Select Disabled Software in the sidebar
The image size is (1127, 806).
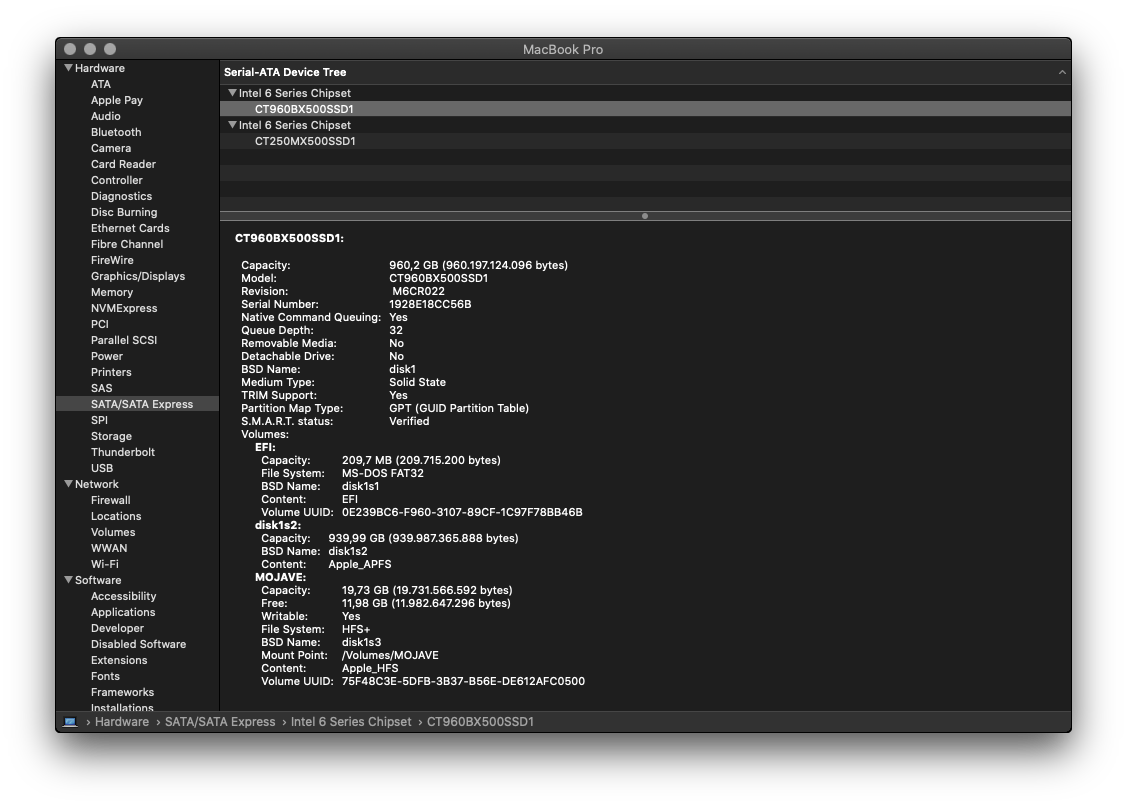138,644
